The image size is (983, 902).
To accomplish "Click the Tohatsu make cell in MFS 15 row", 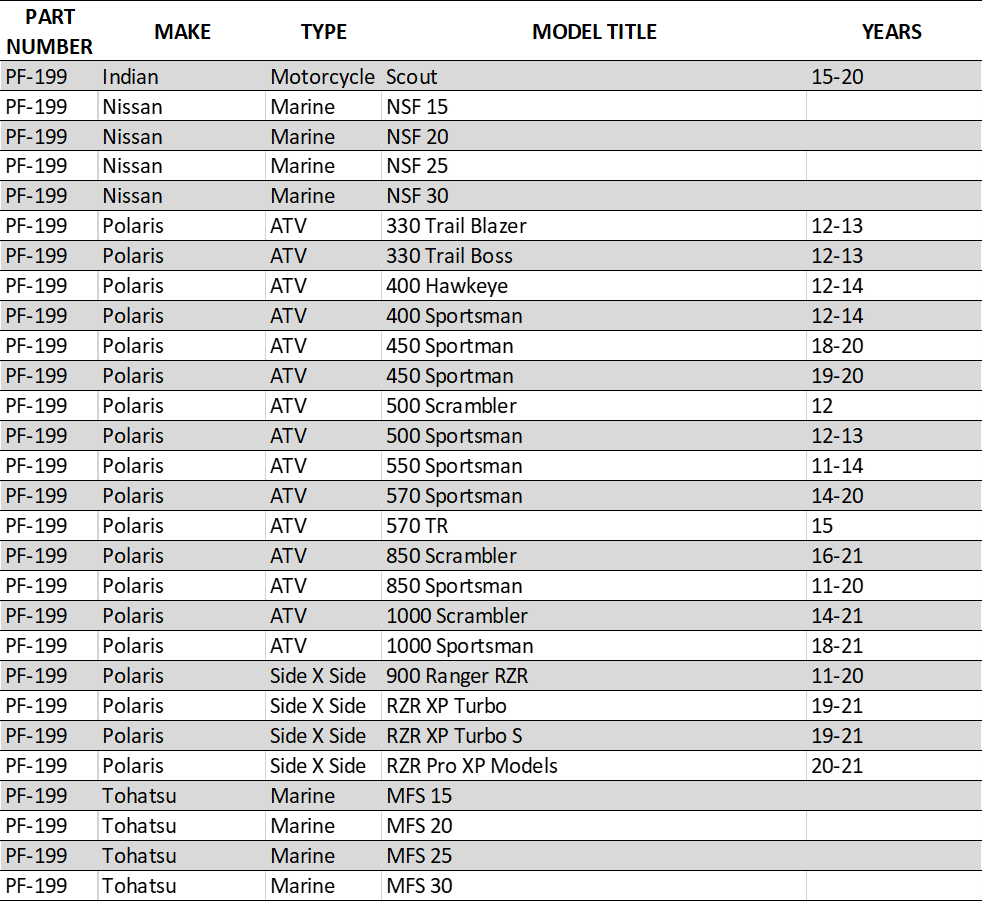I will coord(182,796).
